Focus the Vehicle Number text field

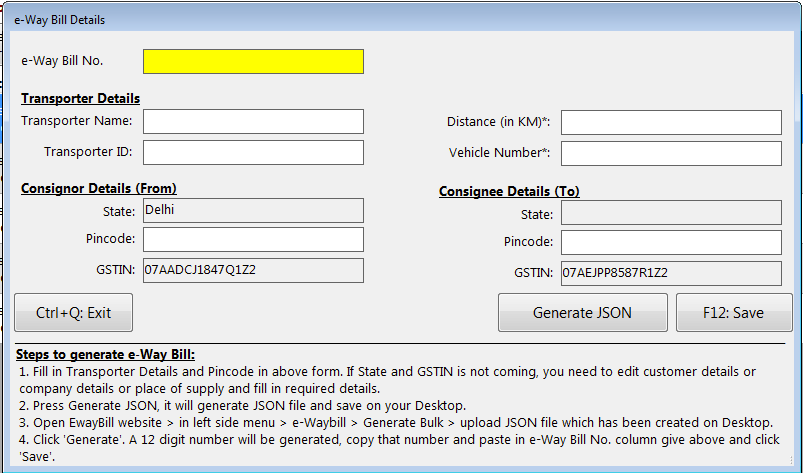click(671, 153)
